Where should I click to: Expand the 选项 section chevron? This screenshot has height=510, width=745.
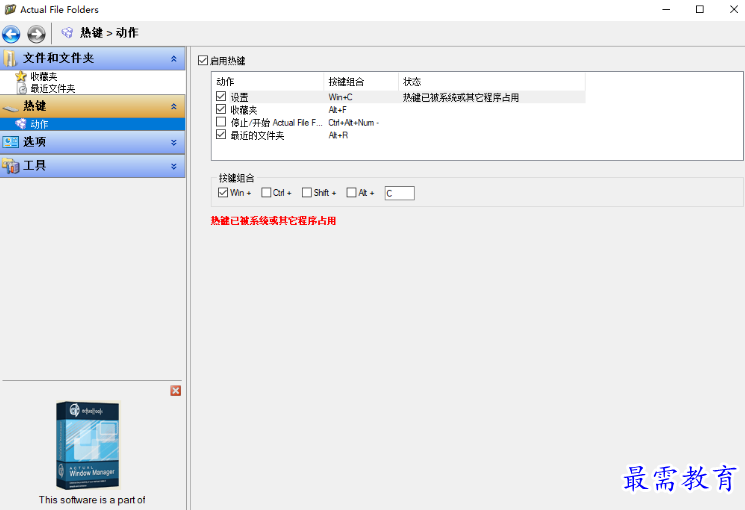(174, 143)
